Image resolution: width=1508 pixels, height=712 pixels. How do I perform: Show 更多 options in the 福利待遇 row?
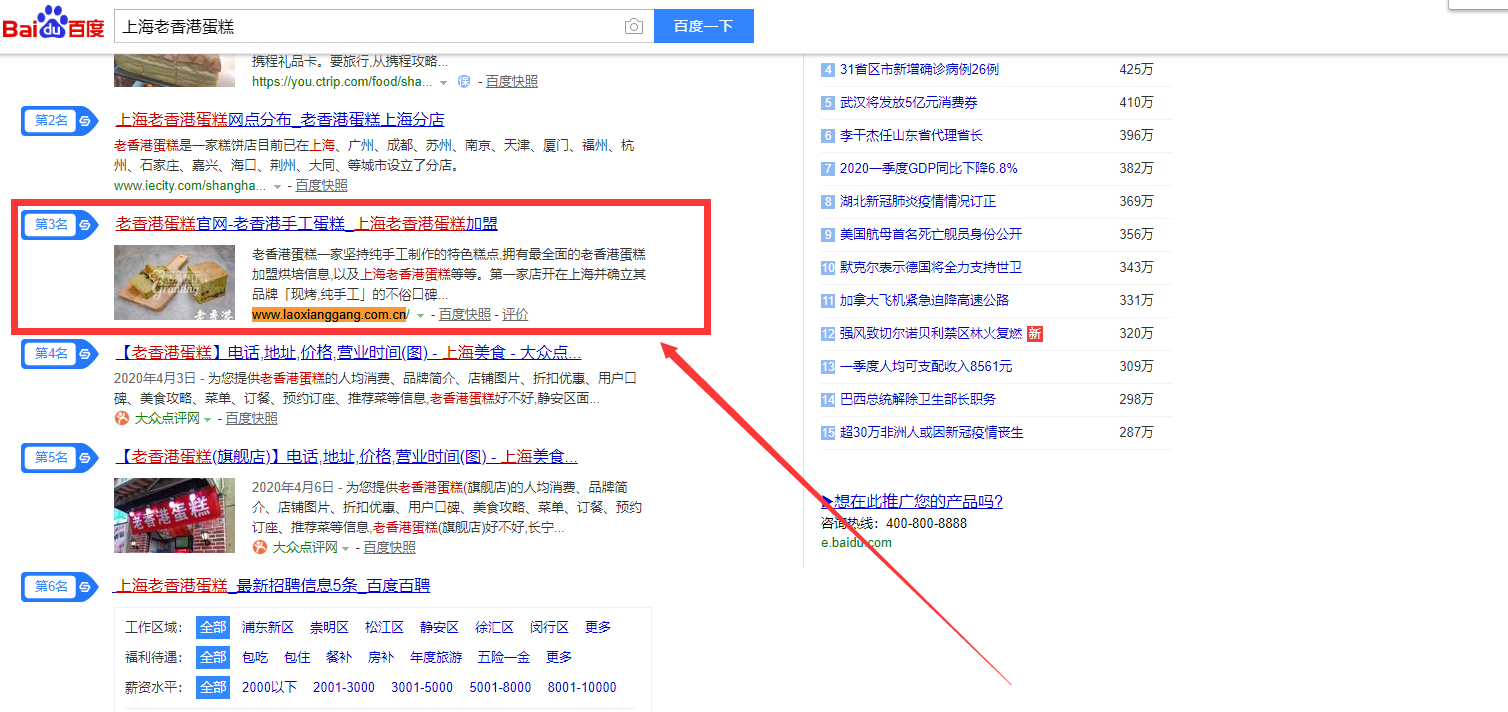coord(559,657)
